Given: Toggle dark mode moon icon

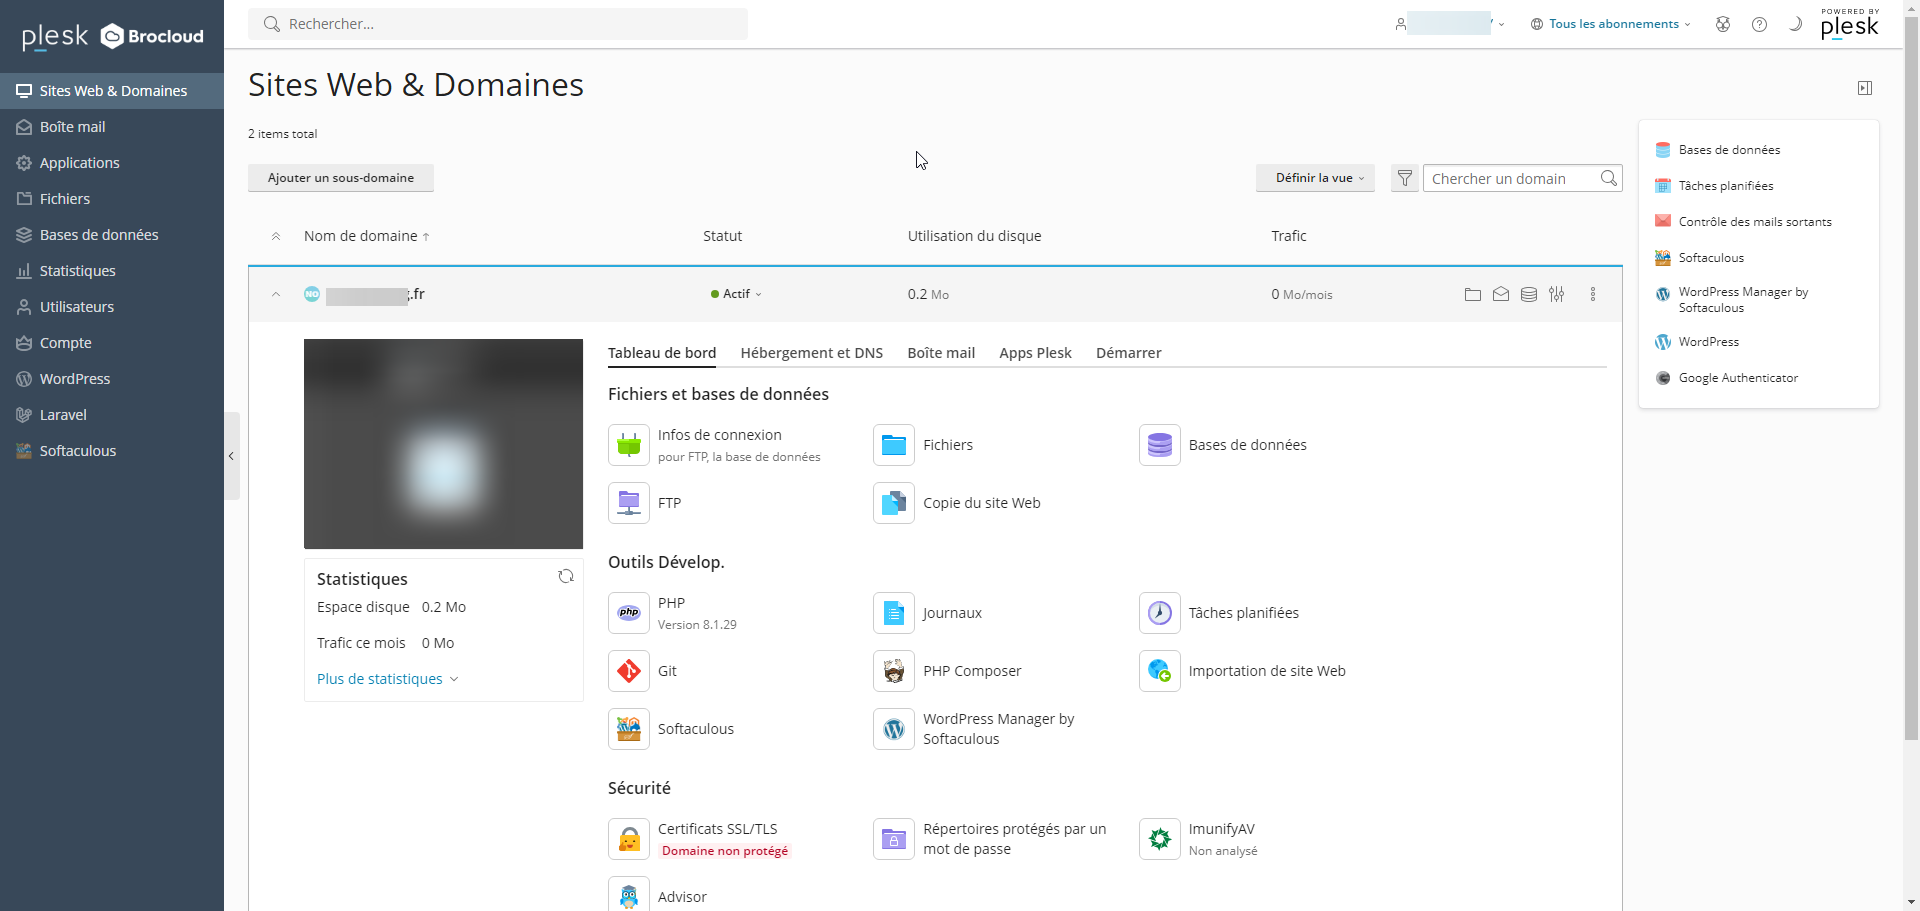Looking at the screenshot, I should click(1795, 24).
